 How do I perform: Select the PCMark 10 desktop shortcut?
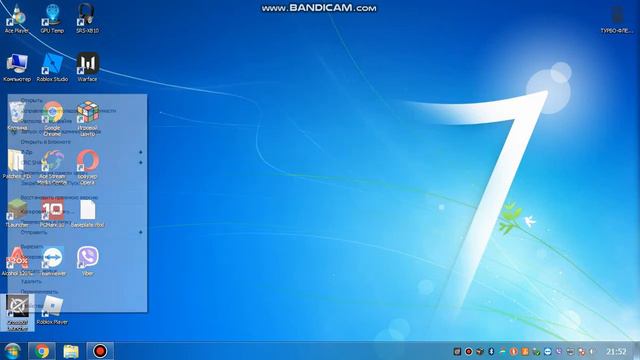click(x=52, y=213)
